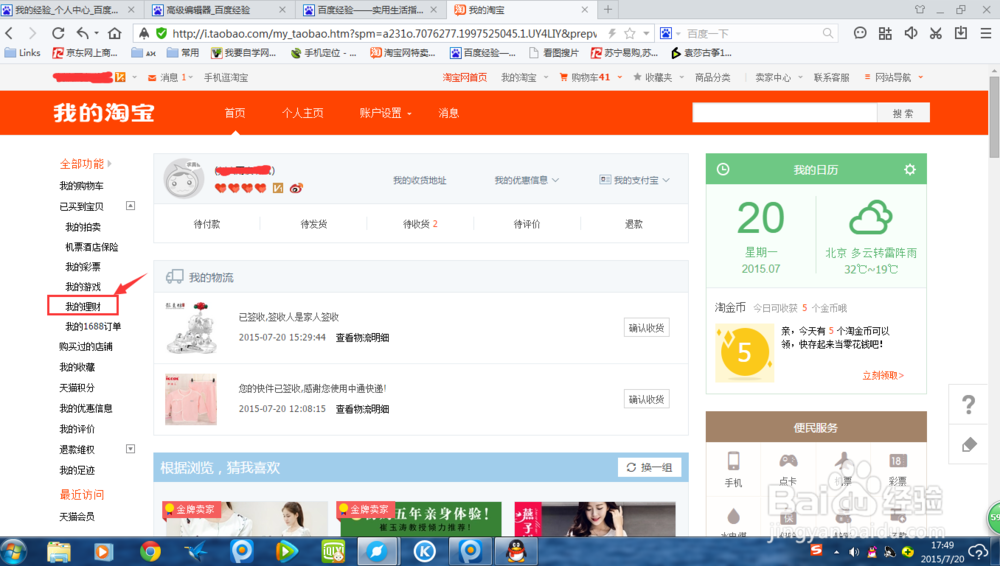
Task: Open 我的购物车 in sidebar
Action: click(81, 186)
